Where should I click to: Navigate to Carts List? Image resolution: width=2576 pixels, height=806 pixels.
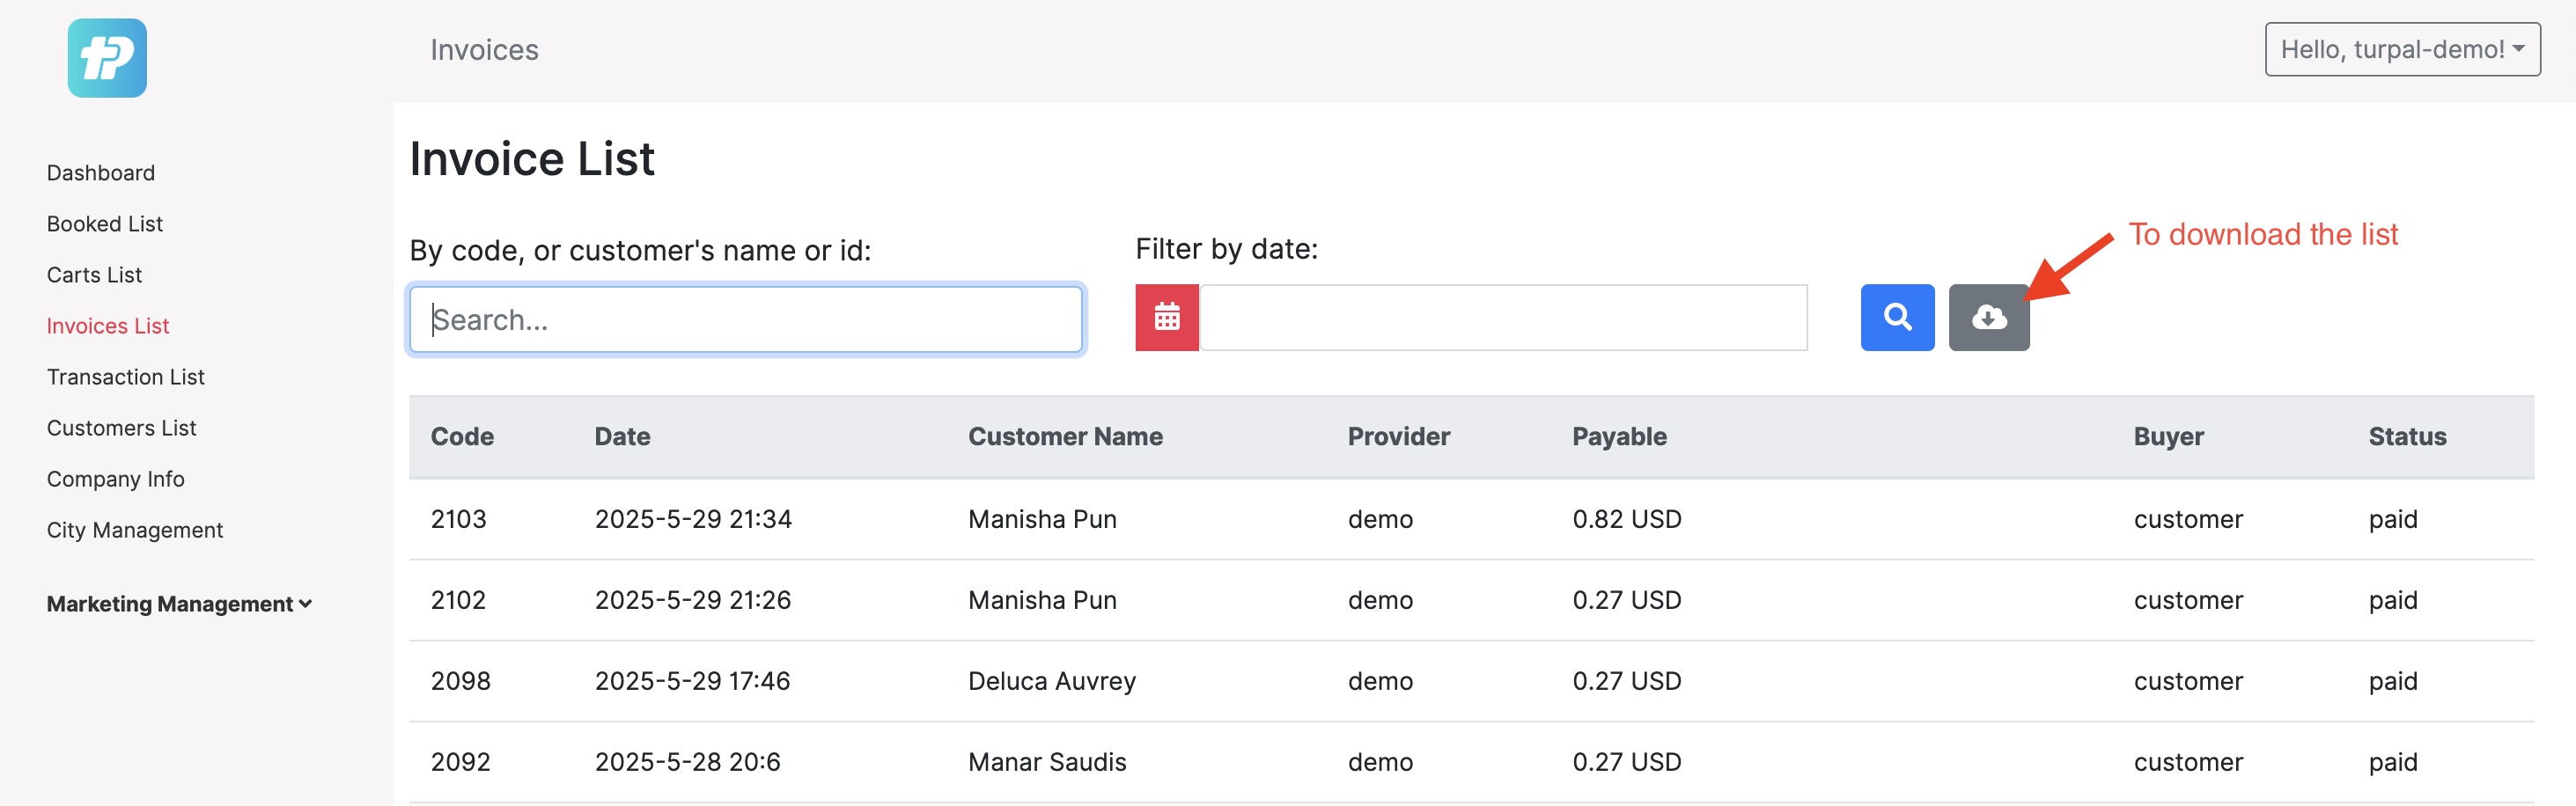pos(95,275)
